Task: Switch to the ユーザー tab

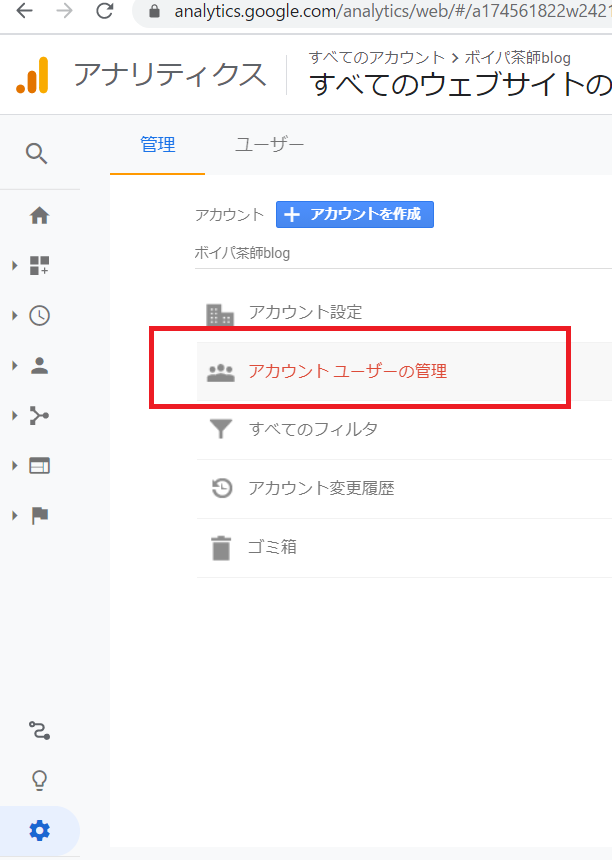Action: (x=269, y=145)
